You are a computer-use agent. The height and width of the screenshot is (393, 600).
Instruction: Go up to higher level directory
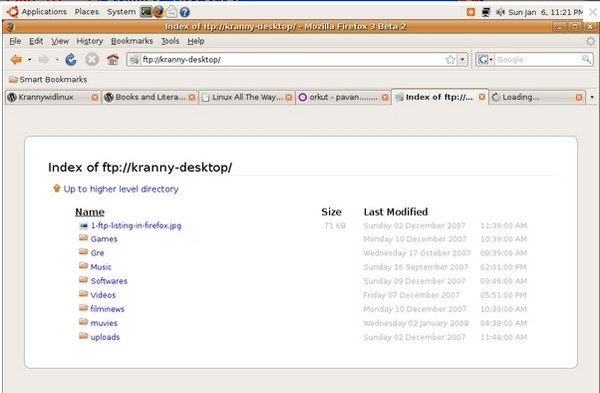coord(121,189)
